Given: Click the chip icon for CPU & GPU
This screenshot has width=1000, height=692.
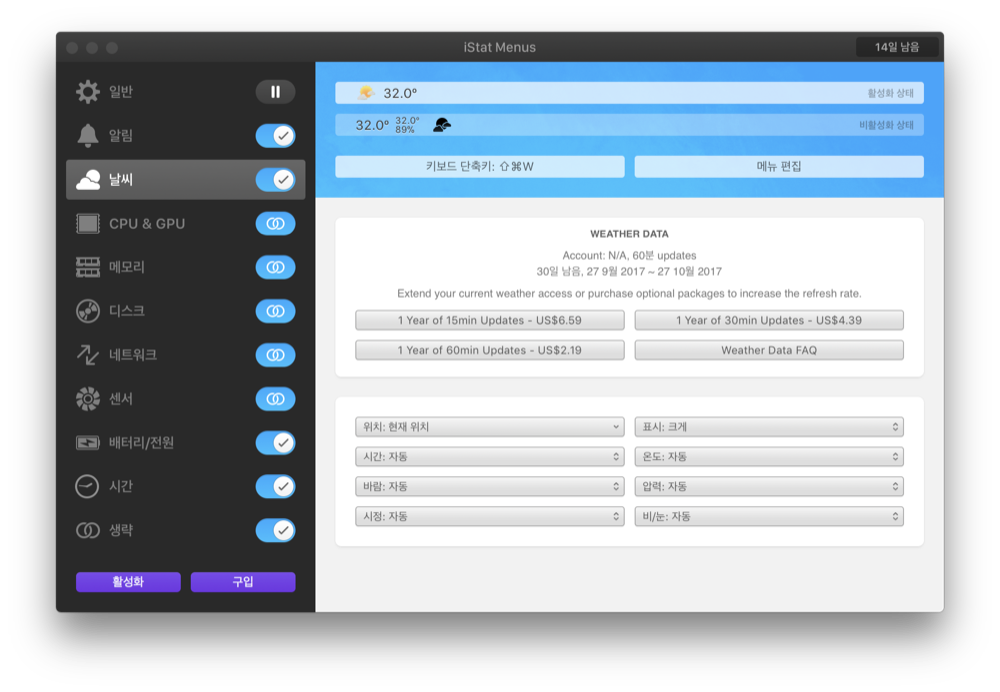Looking at the screenshot, I should (88, 224).
